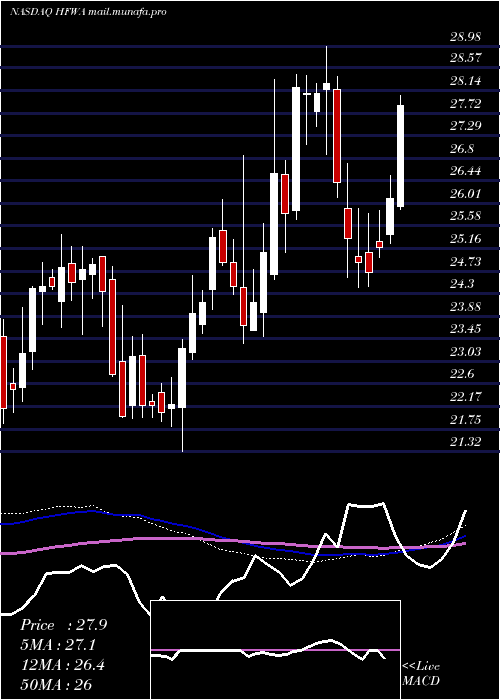Select the 25.16 price axis label
This screenshot has height=700, width=500.
pos(466,239)
